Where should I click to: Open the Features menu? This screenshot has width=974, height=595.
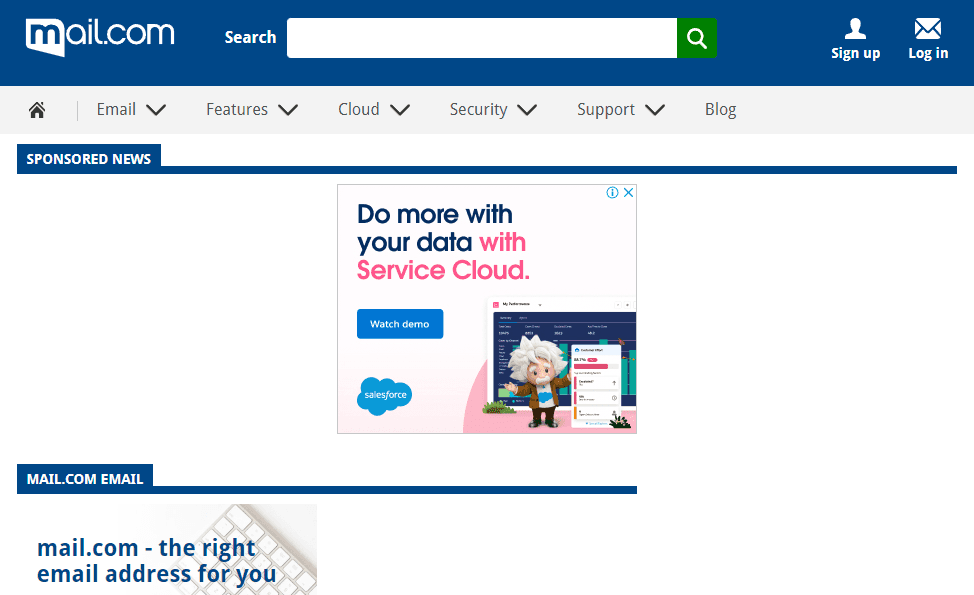tap(237, 109)
